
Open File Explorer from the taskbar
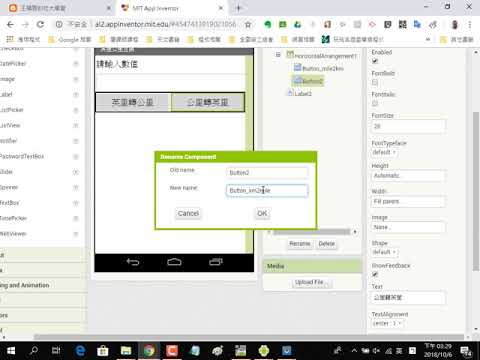click(126, 351)
